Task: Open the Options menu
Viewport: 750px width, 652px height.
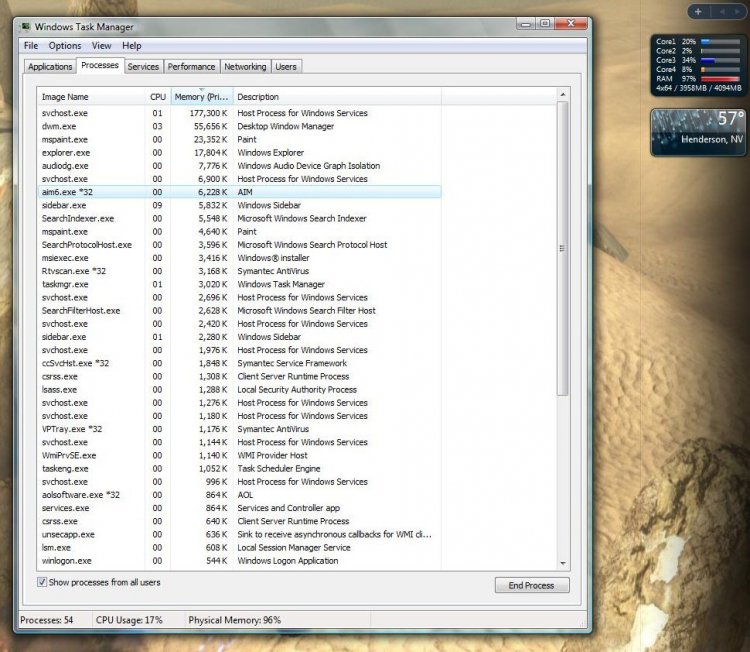Action: pyautogui.click(x=65, y=46)
